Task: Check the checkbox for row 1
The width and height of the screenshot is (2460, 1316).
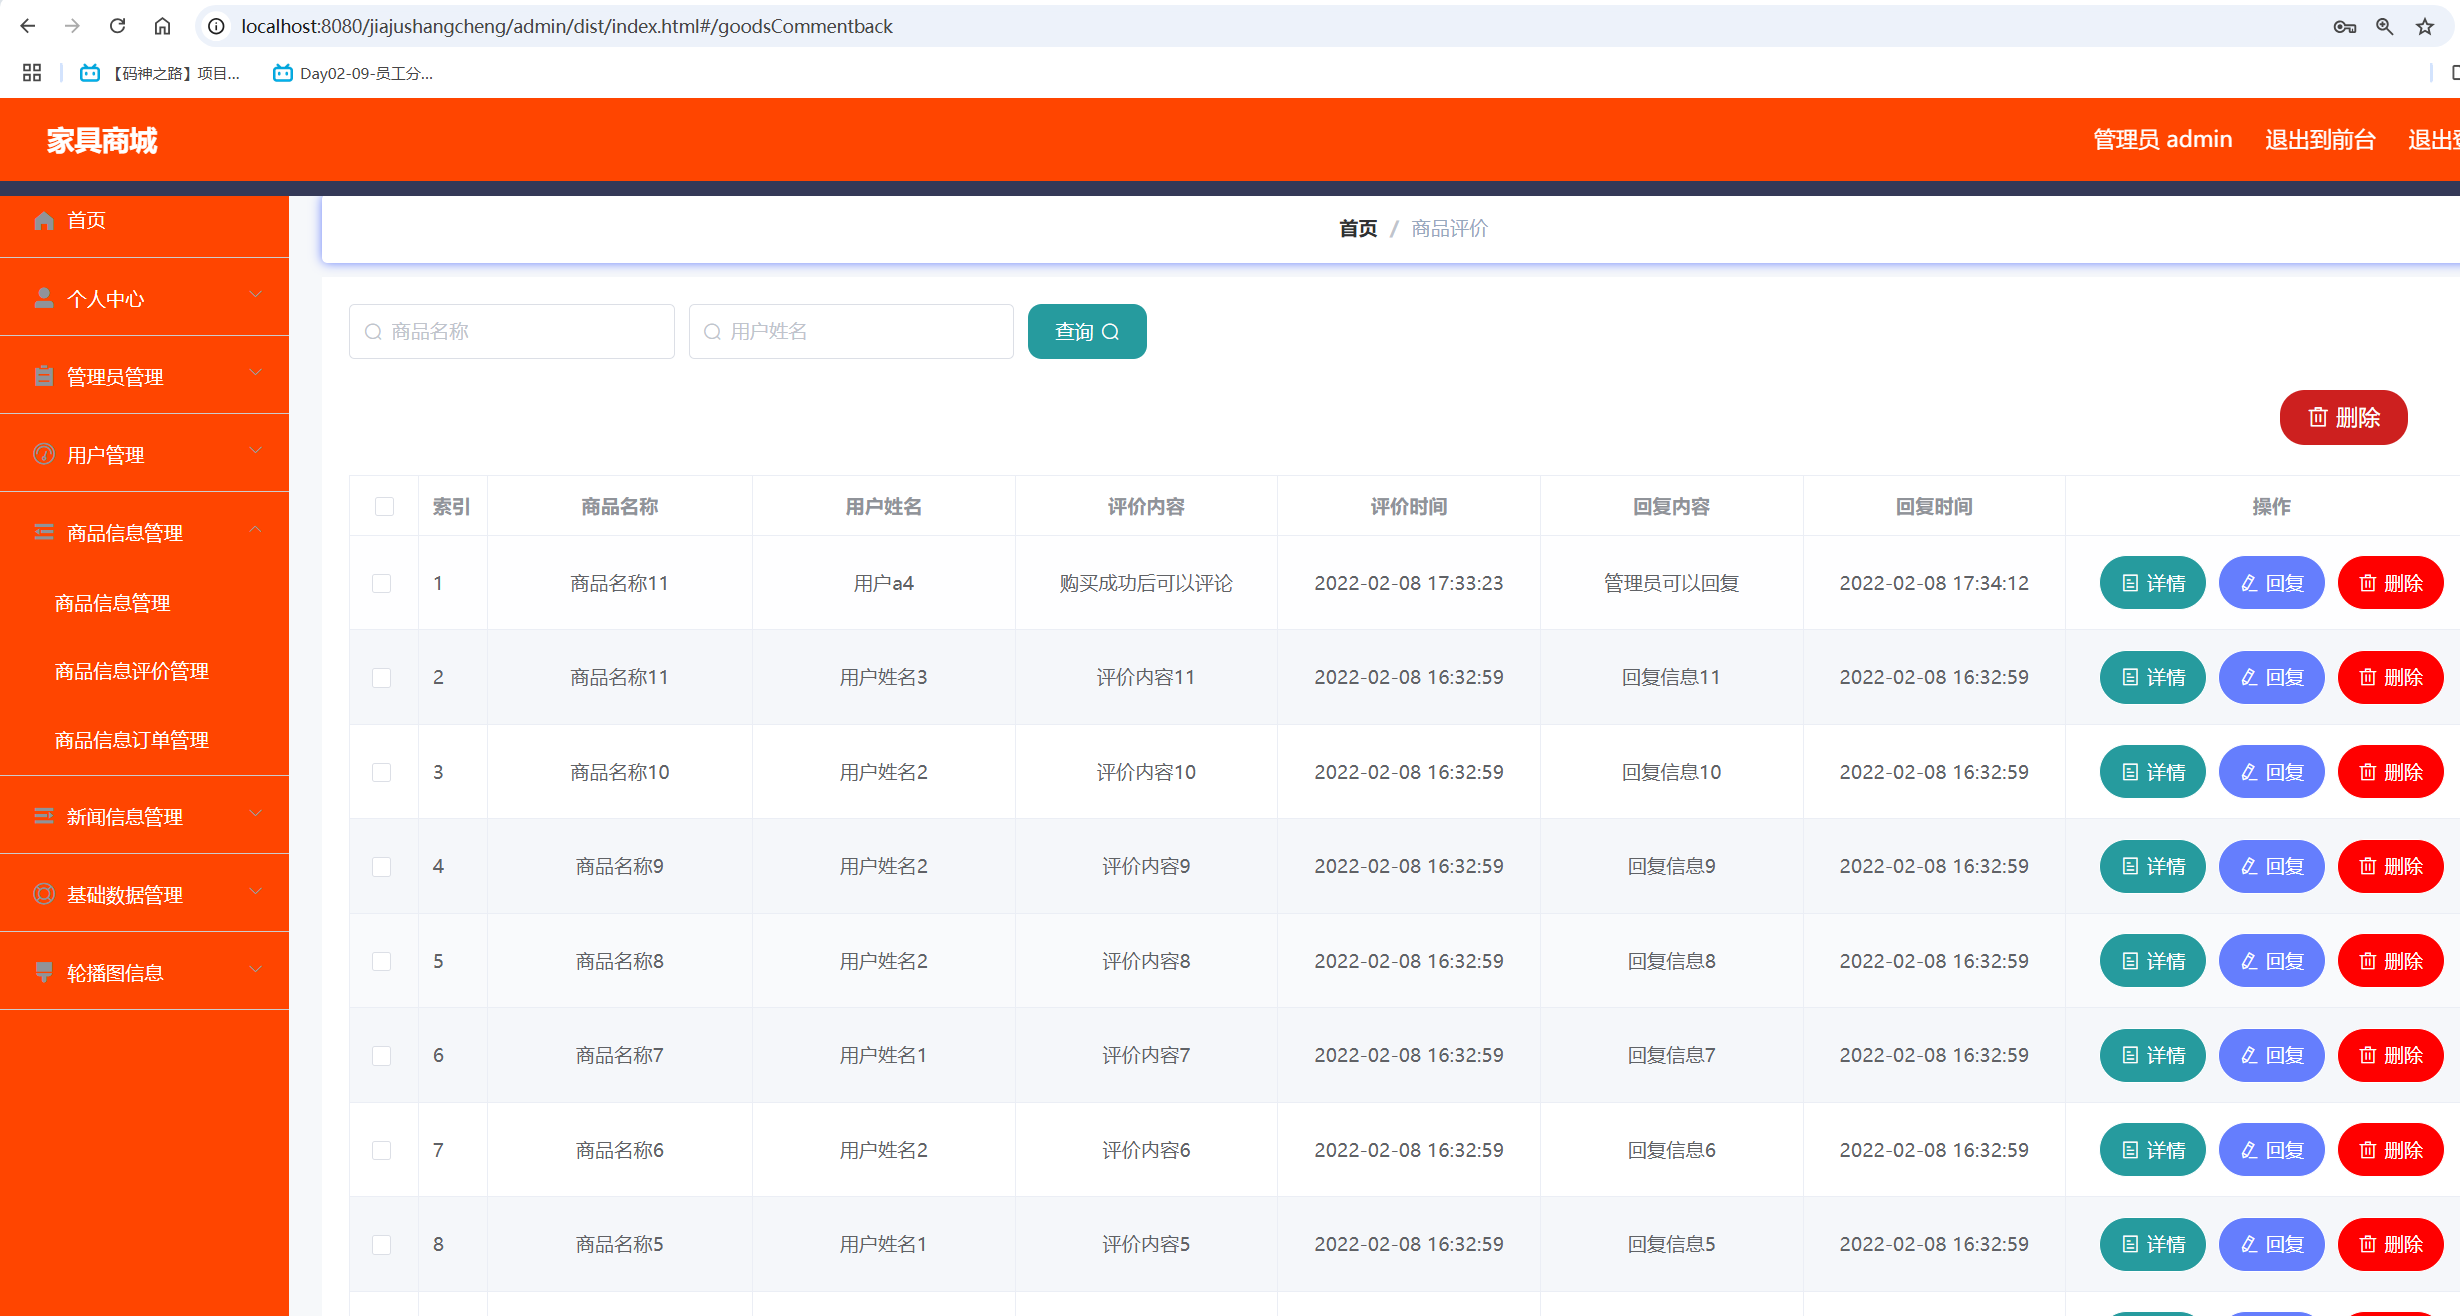Action: [382, 583]
